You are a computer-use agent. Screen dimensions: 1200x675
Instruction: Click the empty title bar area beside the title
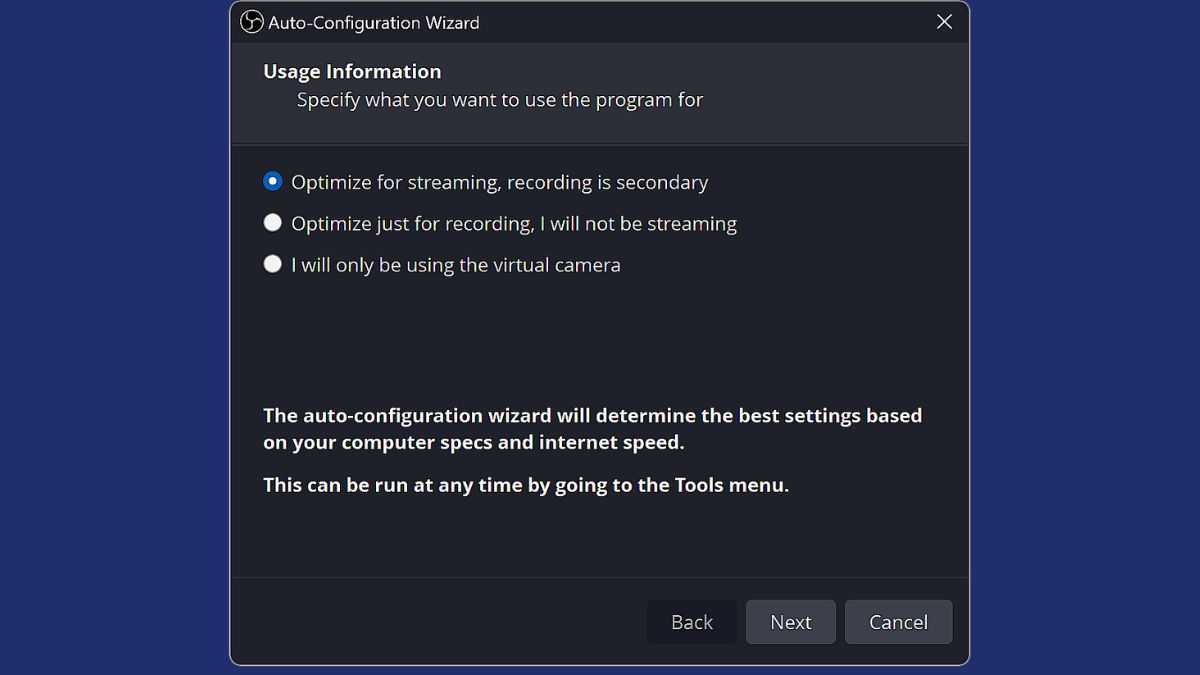(700, 22)
